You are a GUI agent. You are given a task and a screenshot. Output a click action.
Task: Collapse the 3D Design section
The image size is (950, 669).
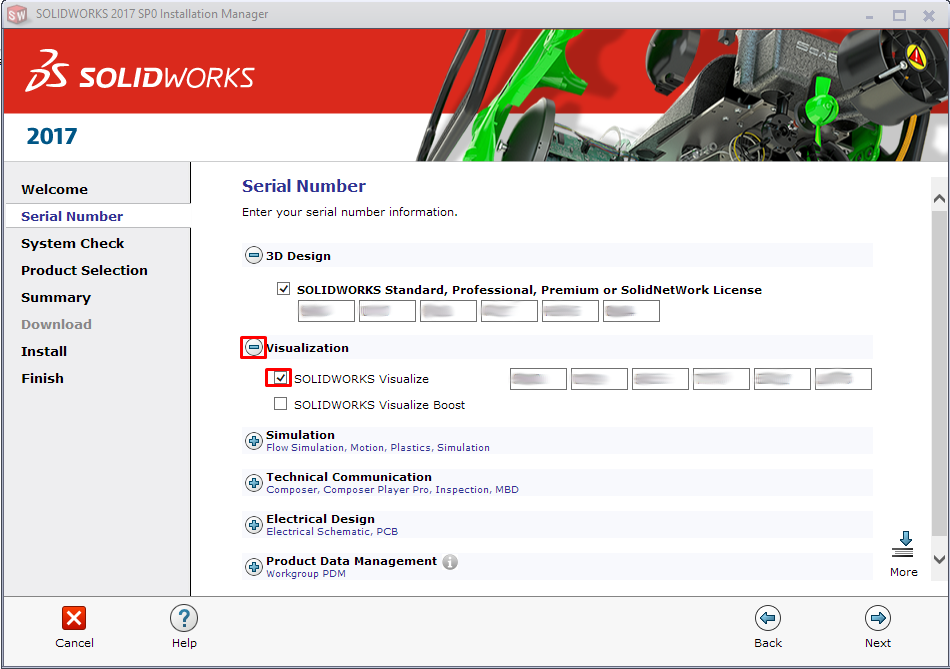(254, 256)
